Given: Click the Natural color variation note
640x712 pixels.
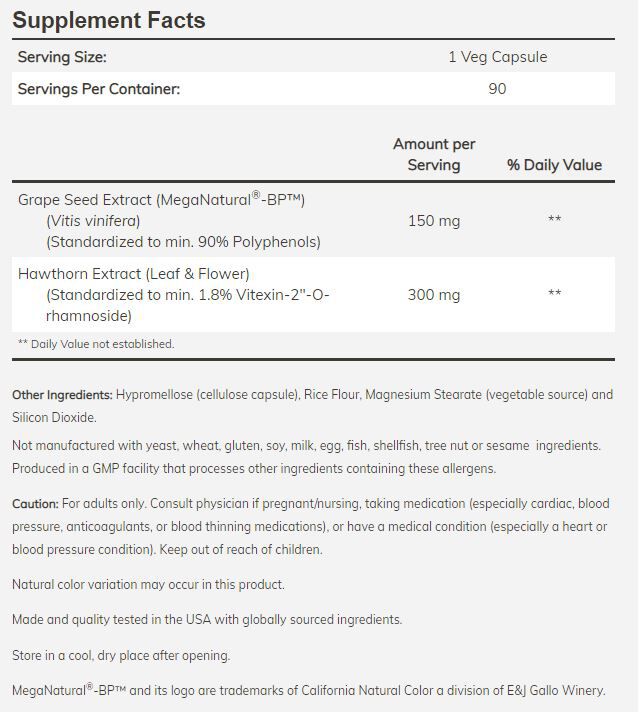Looking at the screenshot, I should (148, 584).
